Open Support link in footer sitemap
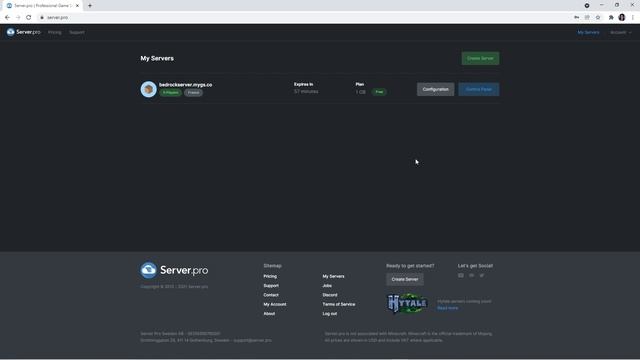 pos(271,286)
